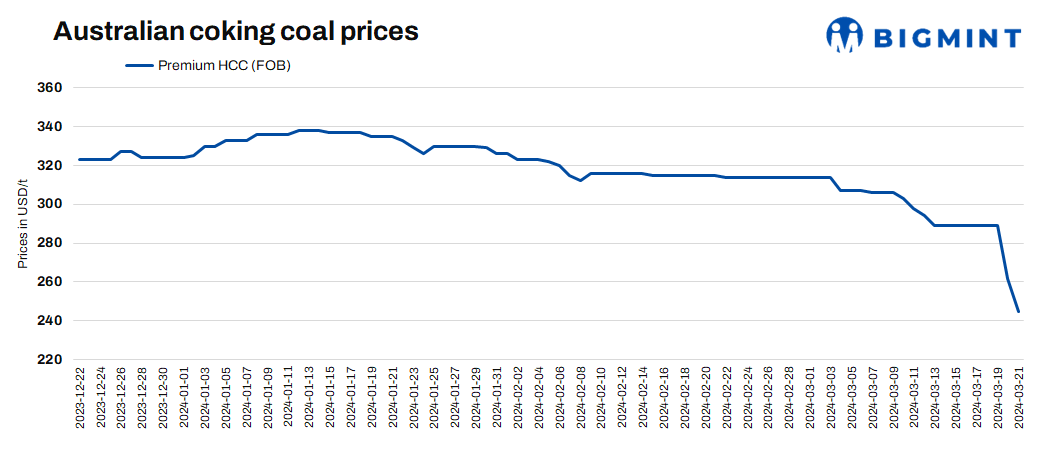
Task: Click the 300 y-axis tick label
Action: [x=50, y=204]
